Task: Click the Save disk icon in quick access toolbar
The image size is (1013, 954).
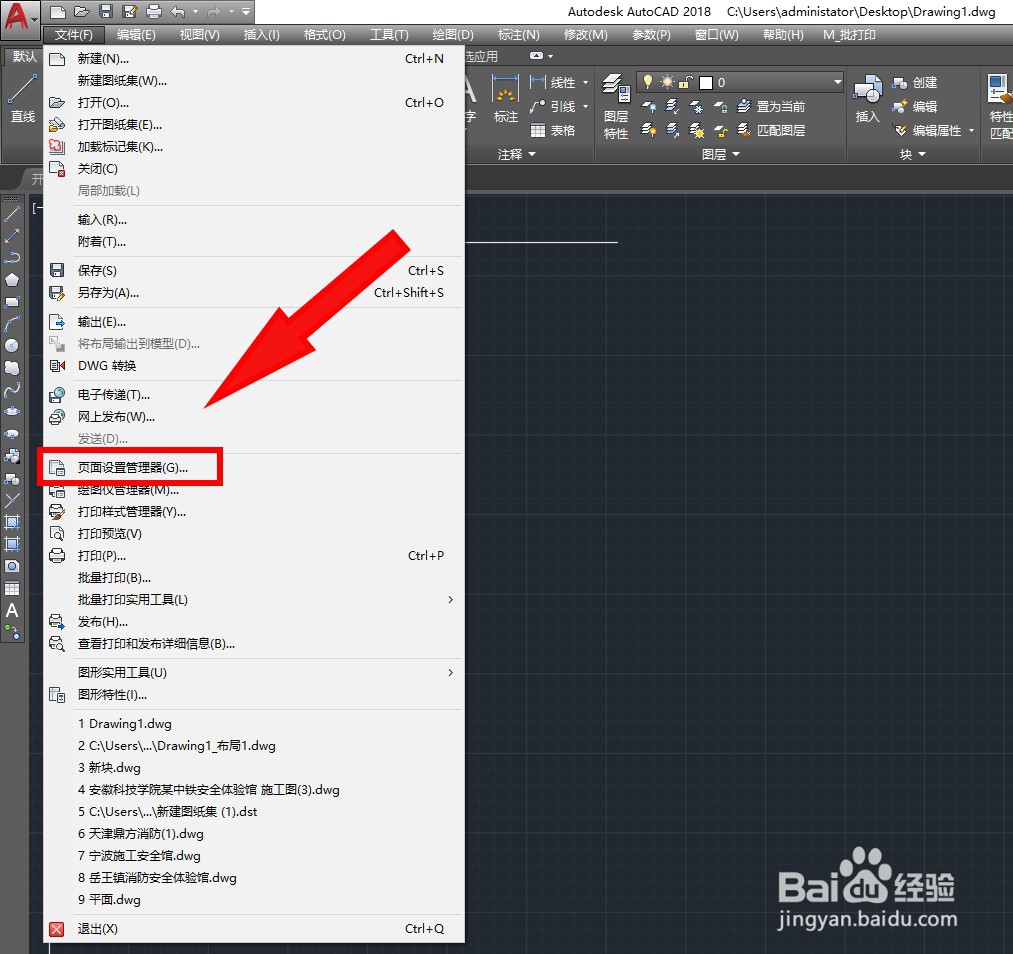Action: click(106, 12)
